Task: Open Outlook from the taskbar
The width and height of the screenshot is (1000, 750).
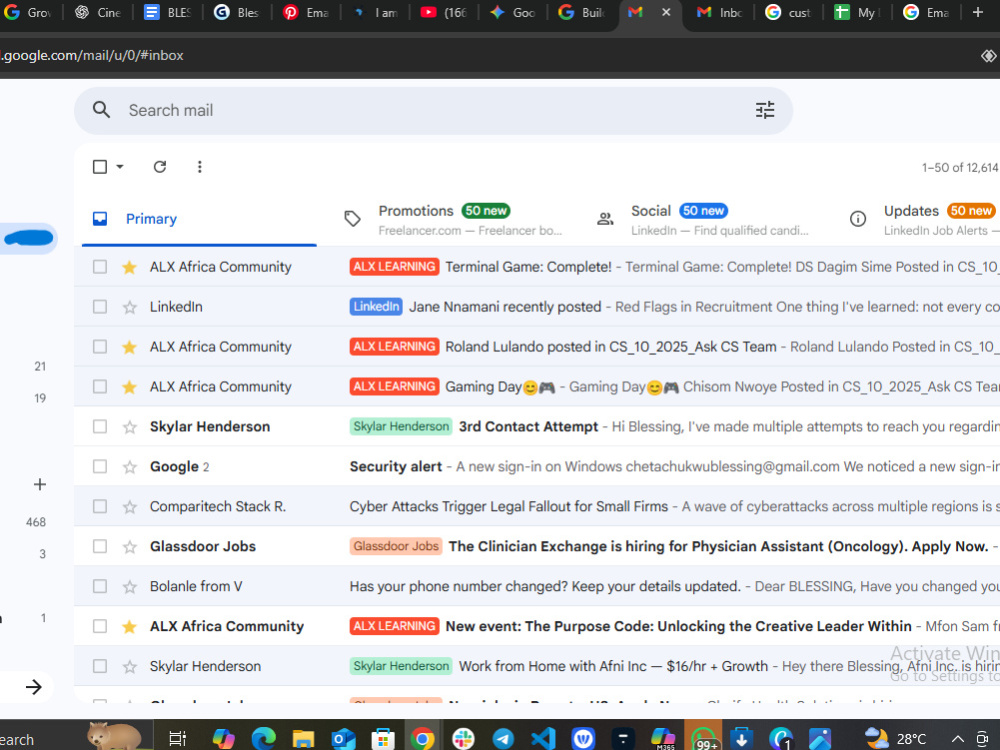Action: coord(343,739)
